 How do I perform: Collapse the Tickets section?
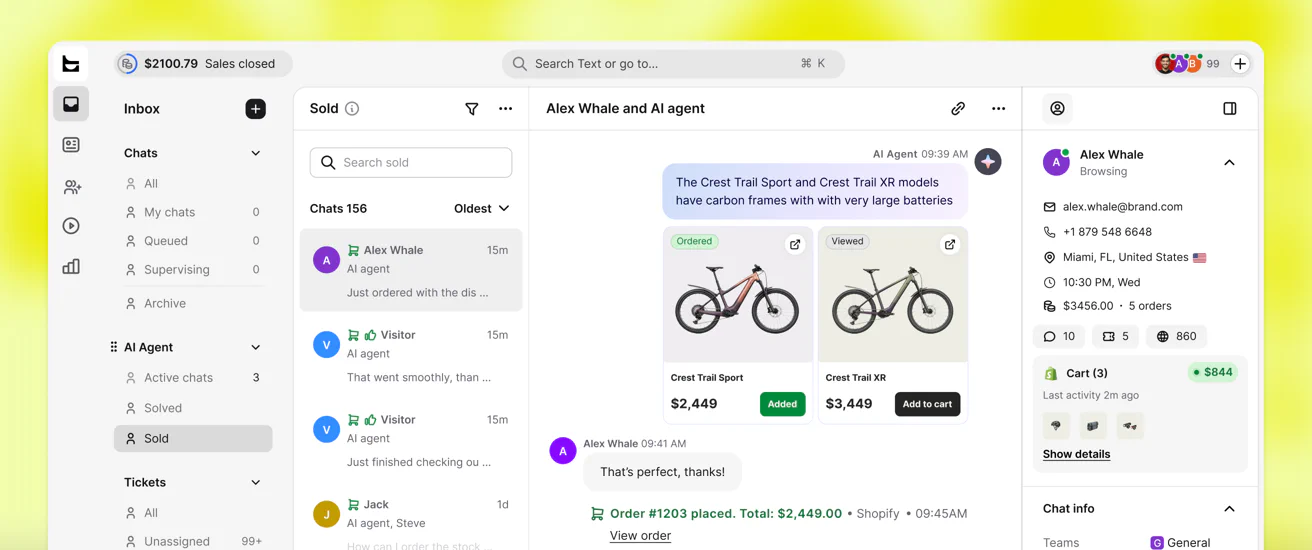click(x=256, y=483)
